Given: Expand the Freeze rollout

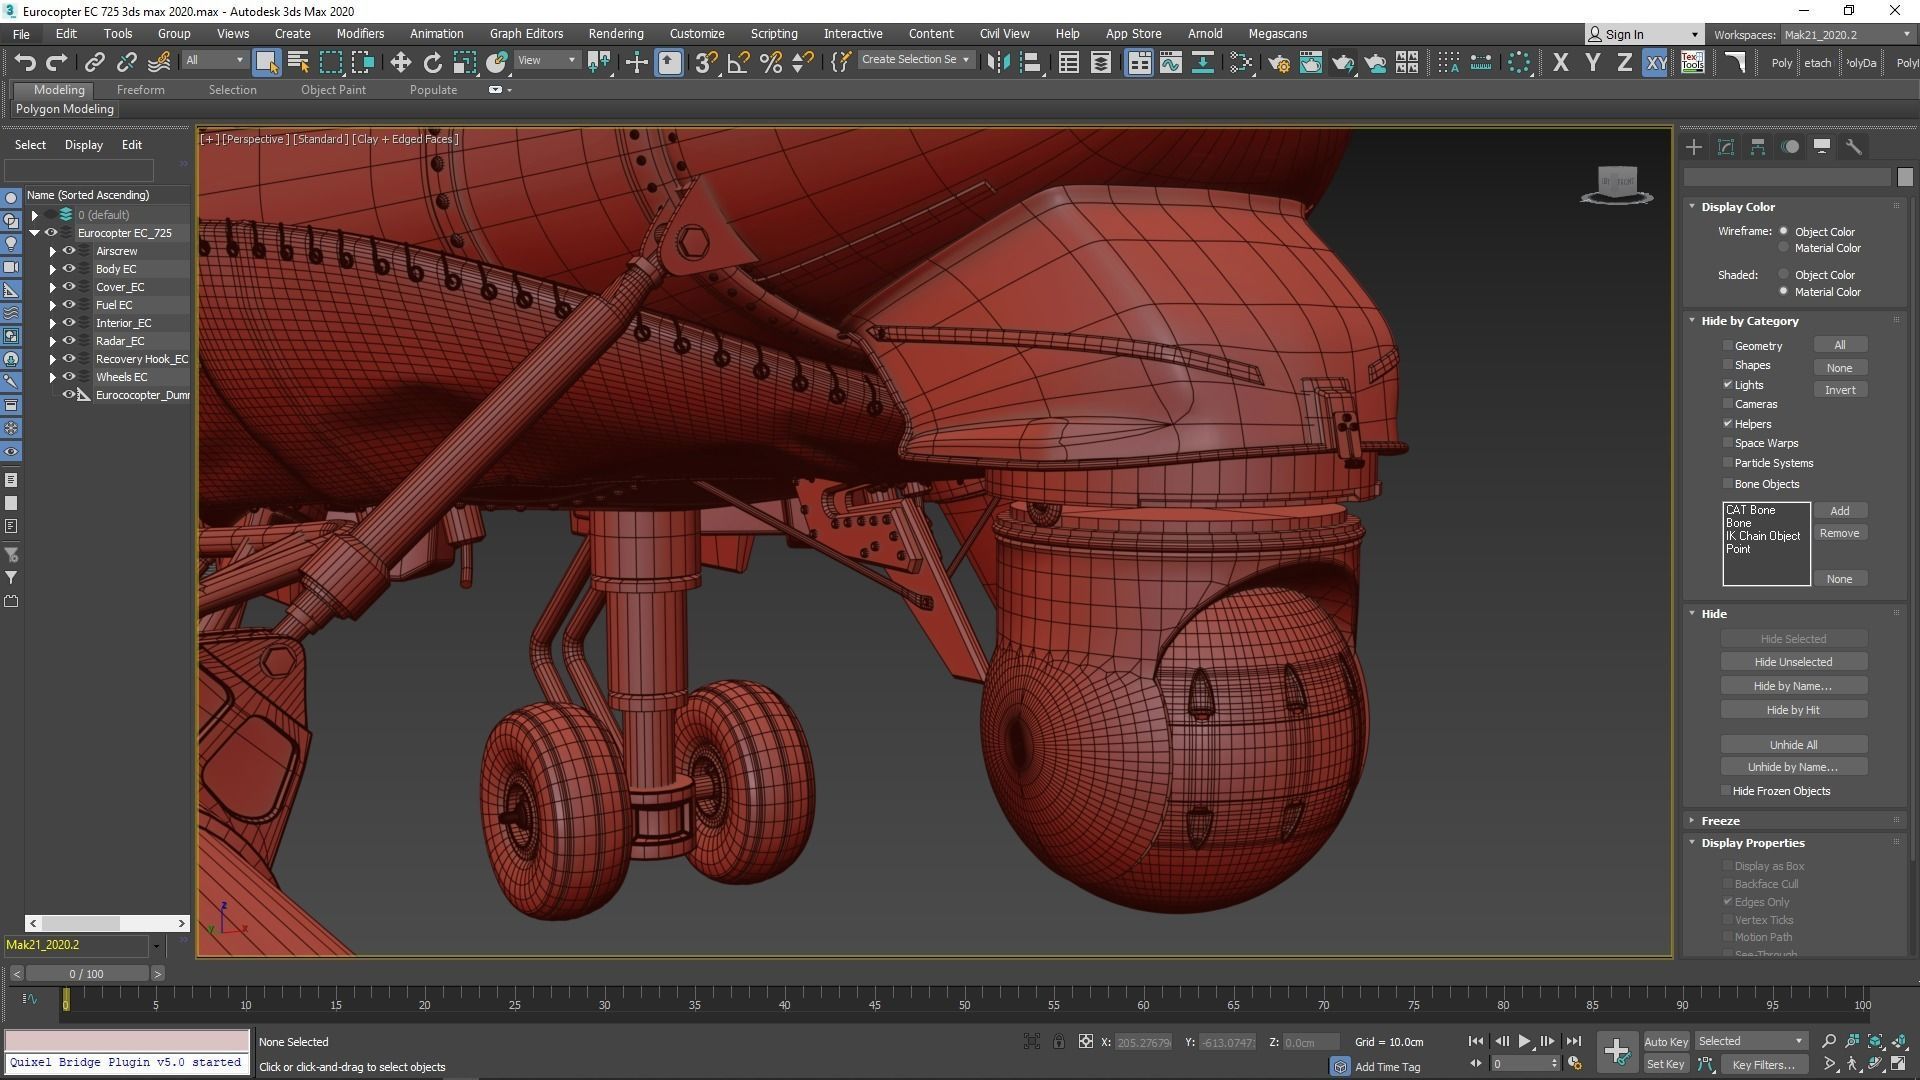Looking at the screenshot, I should click(x=1720, y=821).
